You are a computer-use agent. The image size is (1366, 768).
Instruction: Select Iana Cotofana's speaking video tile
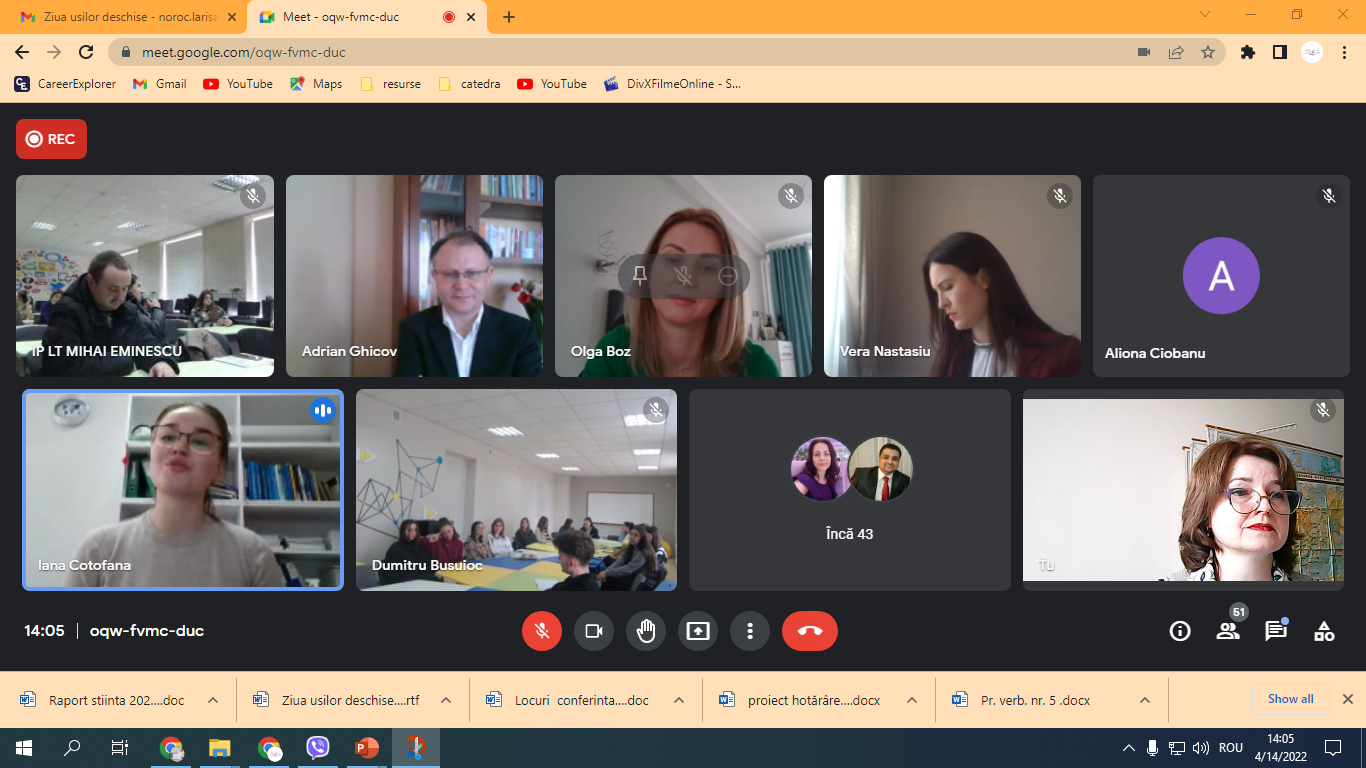(x=183, y=490)
